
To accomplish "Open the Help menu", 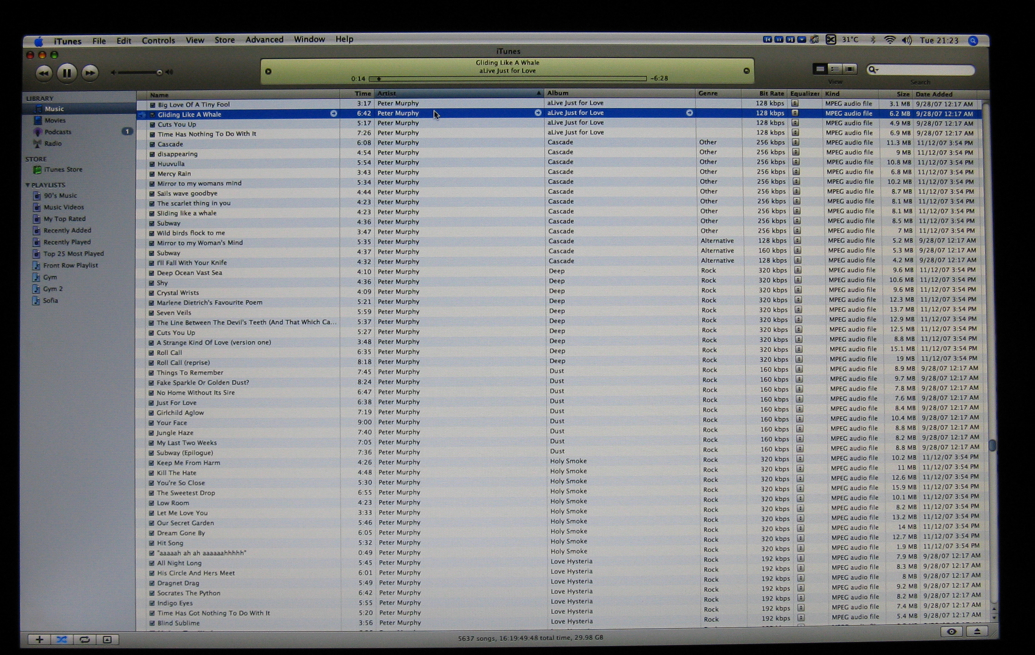I will tap(344, 39).
